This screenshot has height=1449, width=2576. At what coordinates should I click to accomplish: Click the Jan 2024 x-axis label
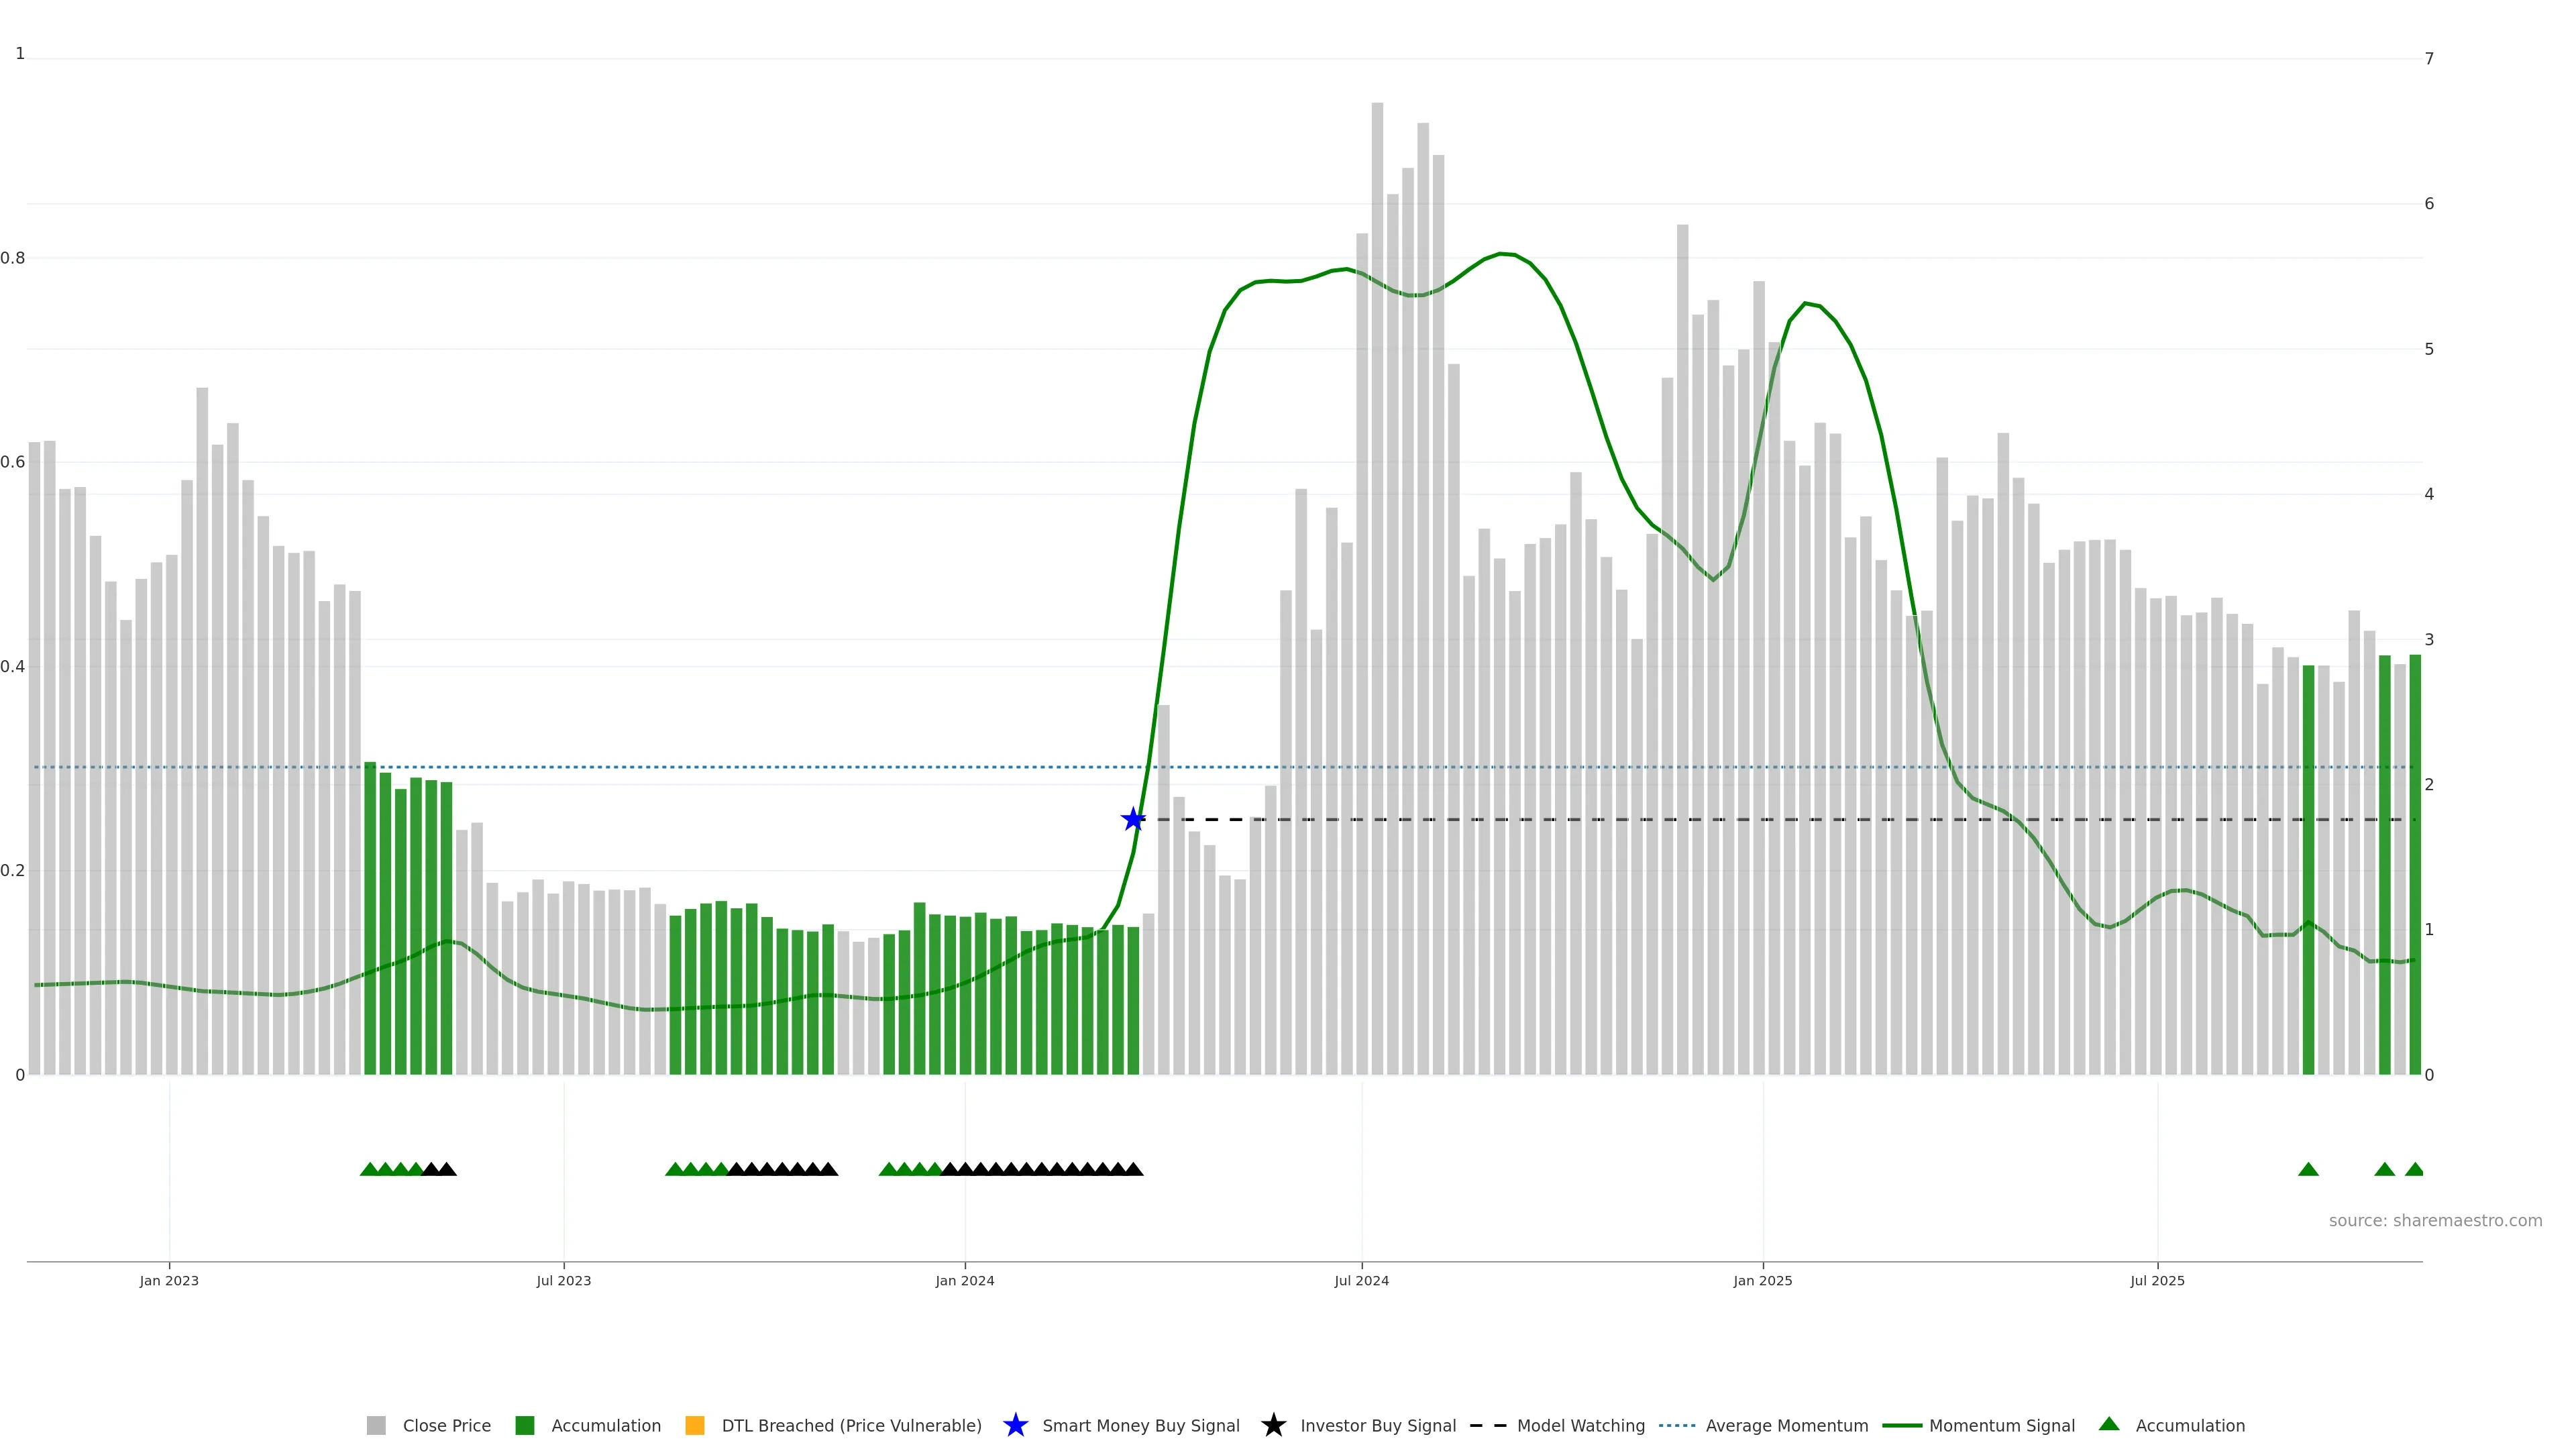[965, 1281]
